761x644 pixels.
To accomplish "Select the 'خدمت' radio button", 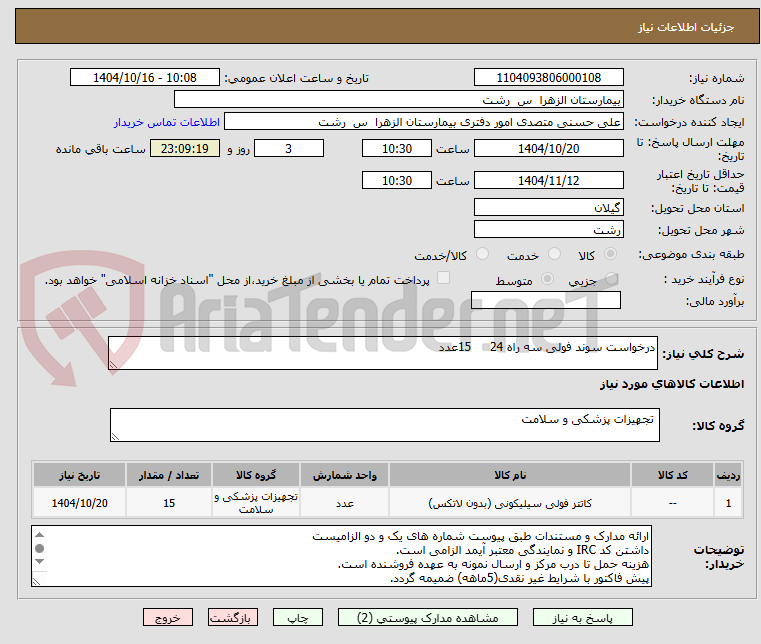I will 554,254.
